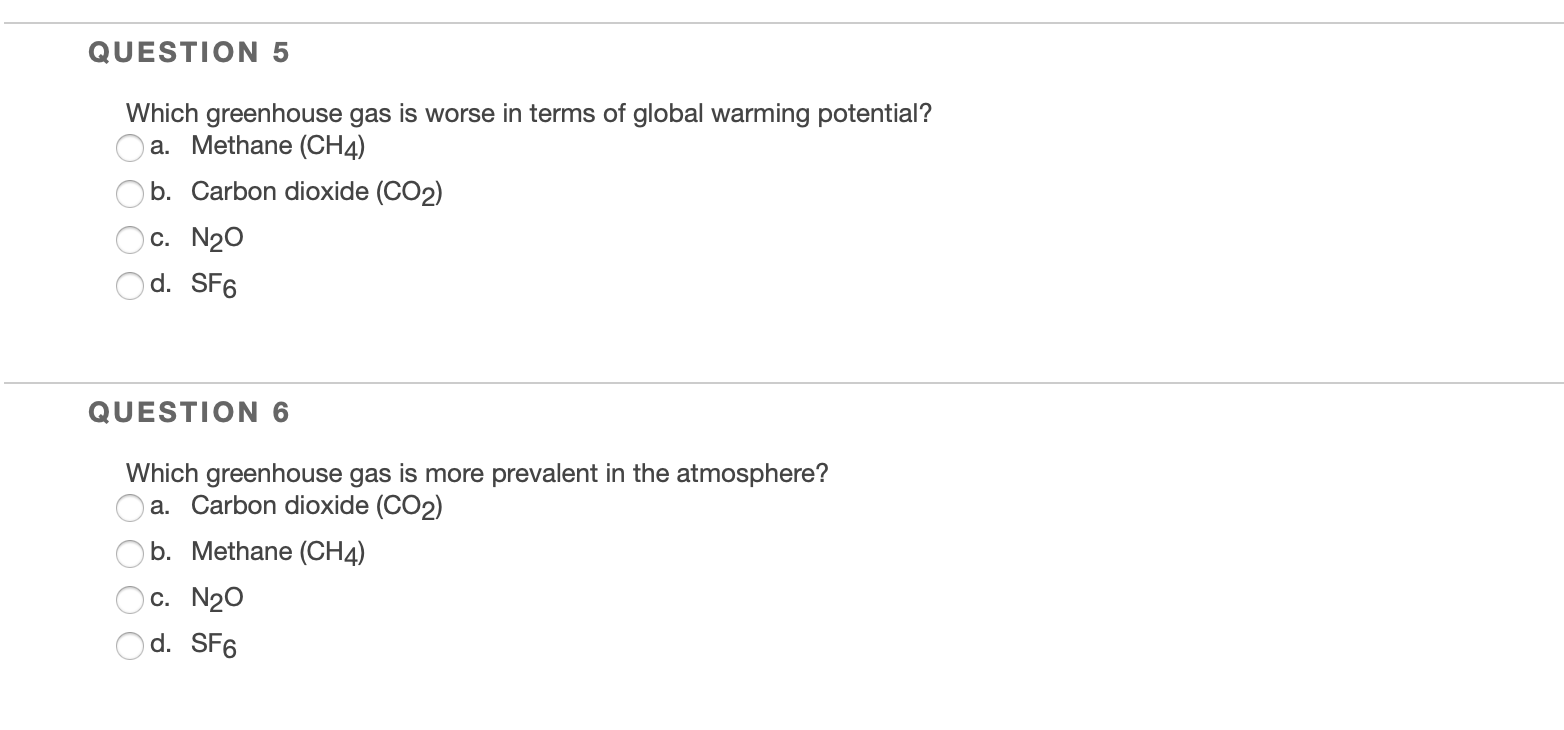The image size is (1564, 730).
Task: Click the N2O answer text in Question 5
Action: (x=217, y=237)
